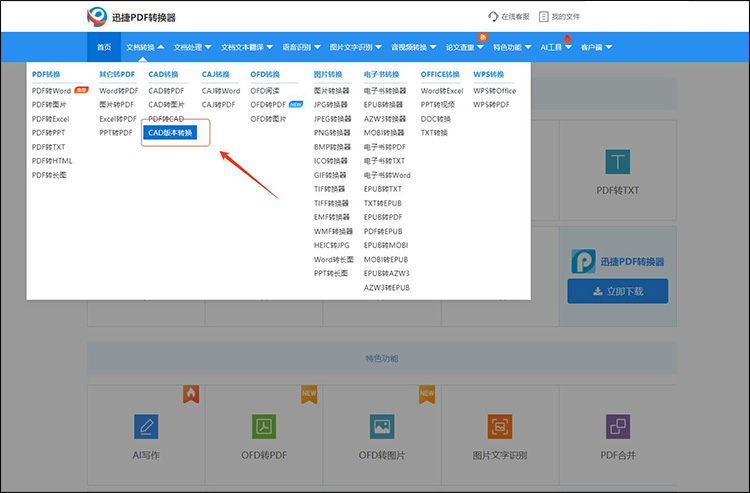Click the 电子书转换 column heading

click(x=381, y=74)
